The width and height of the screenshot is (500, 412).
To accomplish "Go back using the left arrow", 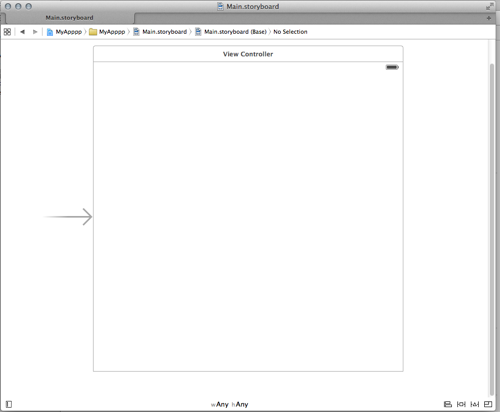I will click(x=22, y=32).
